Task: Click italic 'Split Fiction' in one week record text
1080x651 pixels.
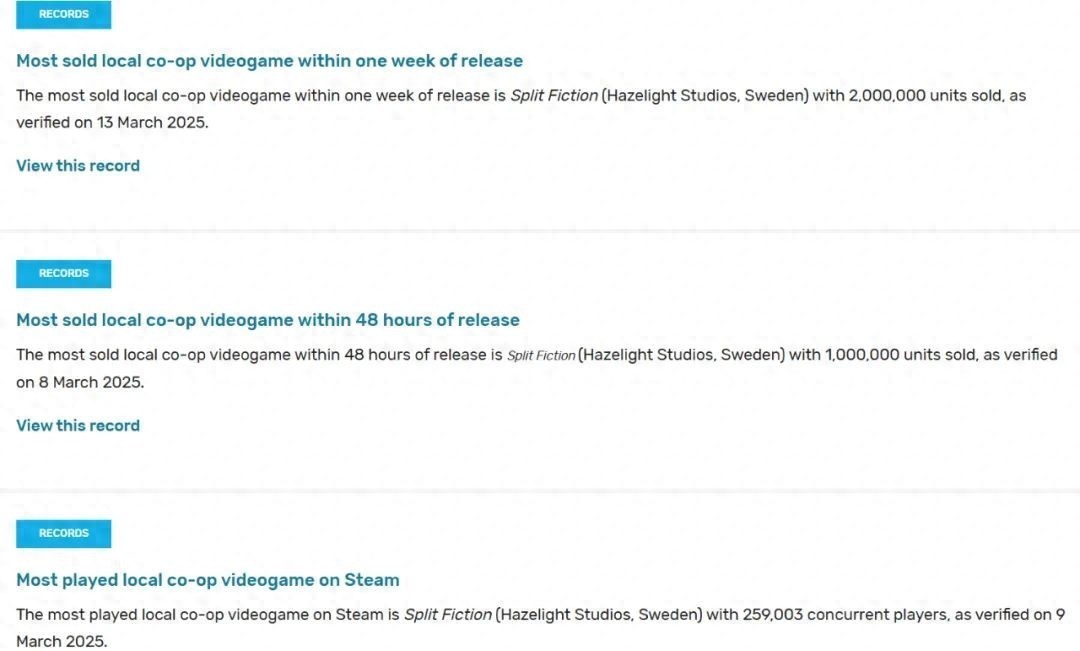Action: pos(554,96)
